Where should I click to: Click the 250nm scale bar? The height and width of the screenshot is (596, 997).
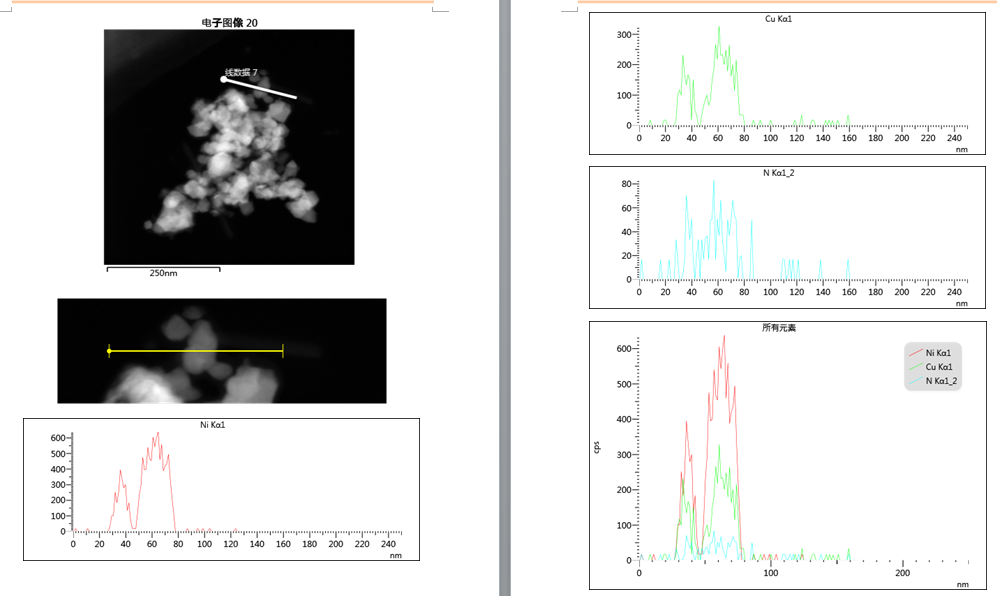pos(163,272)
